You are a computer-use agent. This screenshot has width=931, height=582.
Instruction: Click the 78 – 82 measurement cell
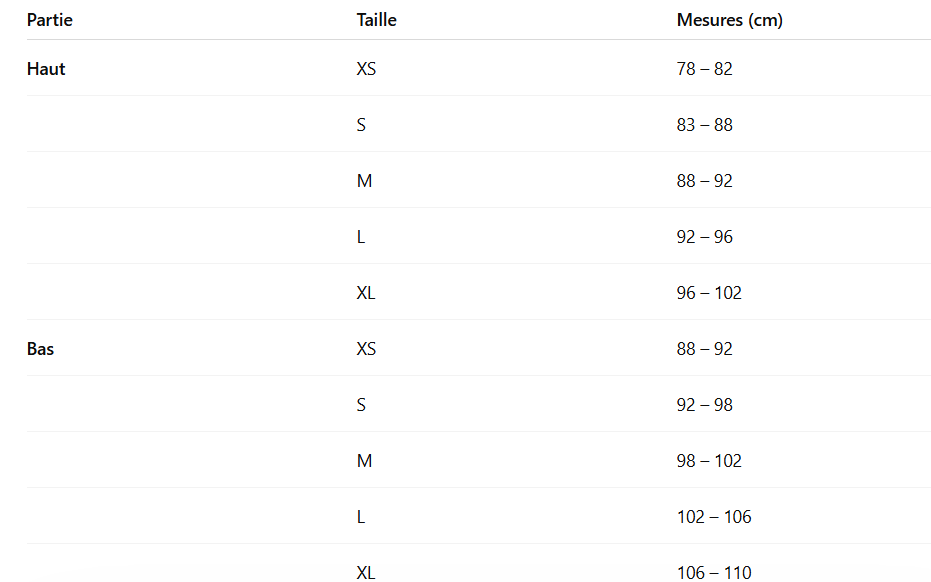pyautogui.click(x=704, y=69)
